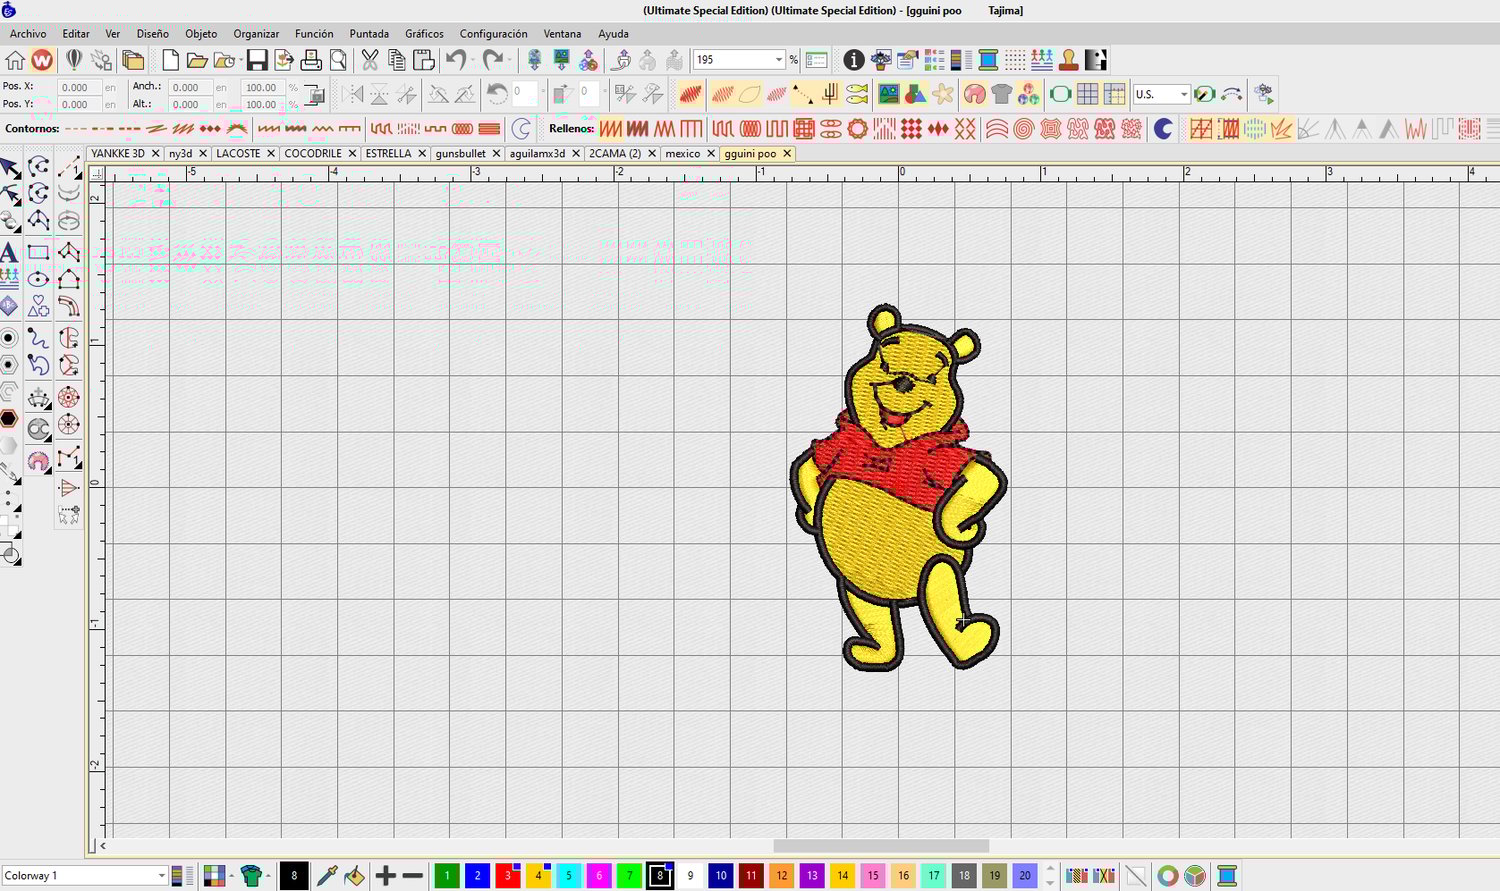Screen dimensions: 1500x891
Task: Redo the last undone action
Action: (491, 60)
